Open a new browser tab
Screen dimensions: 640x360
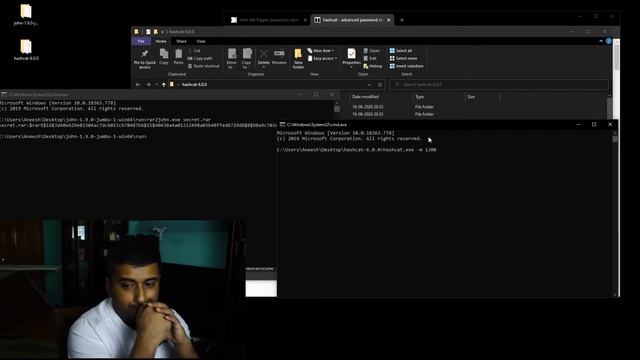coord(402,20)
